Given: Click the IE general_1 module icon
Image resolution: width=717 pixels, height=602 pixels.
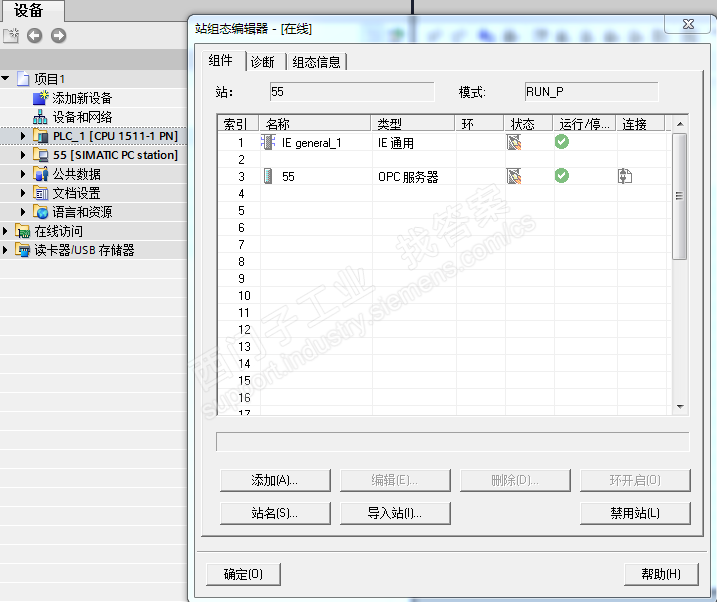Looking at the screenshot, I should pyautogui.click(x=268, y=143).
